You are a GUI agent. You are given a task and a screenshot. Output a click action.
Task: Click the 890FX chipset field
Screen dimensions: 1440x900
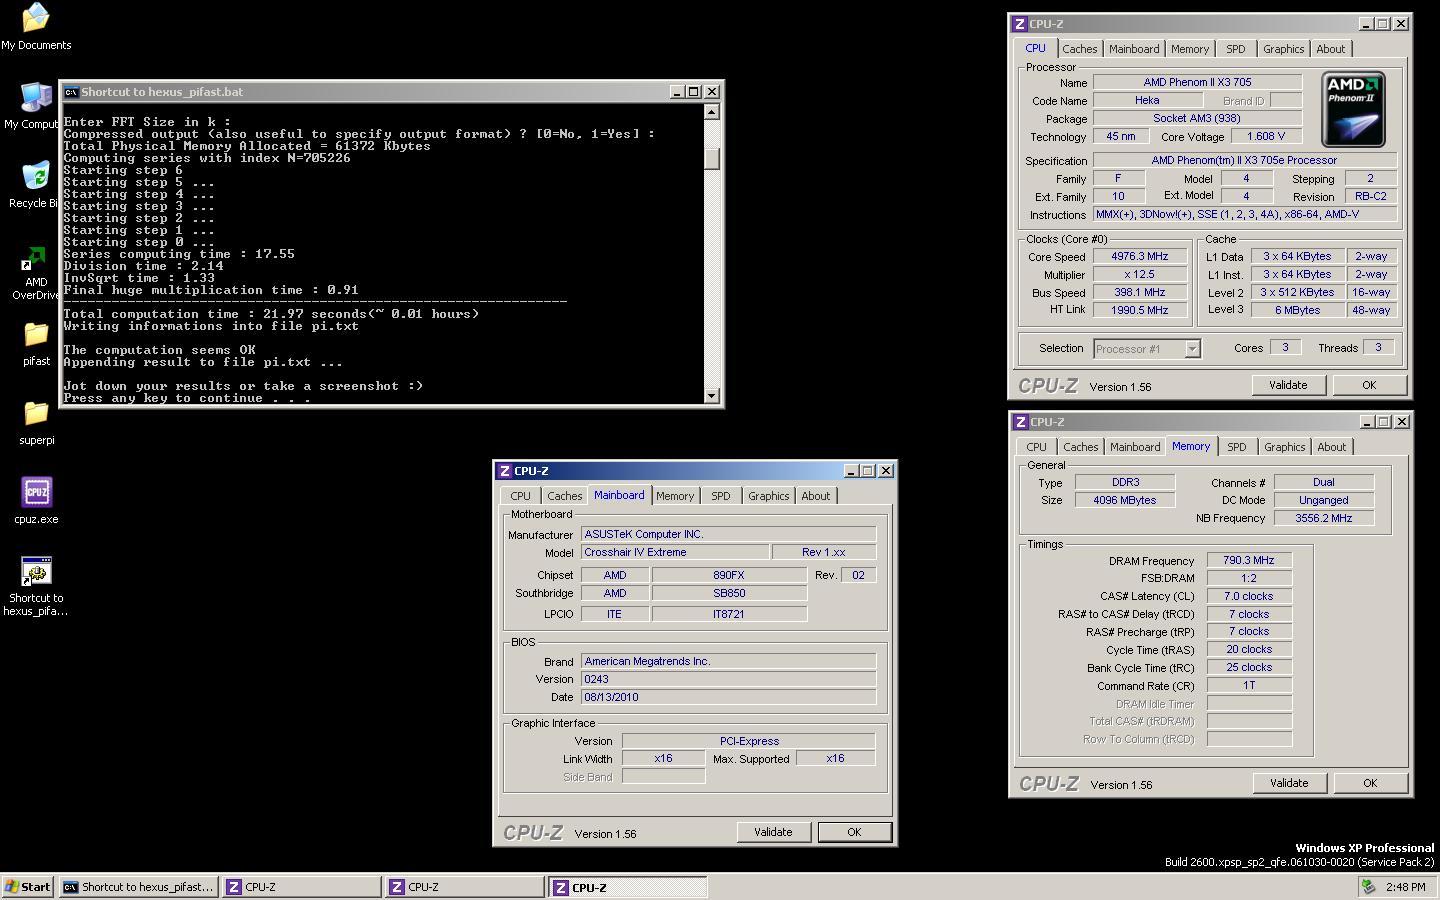[729, 575]
